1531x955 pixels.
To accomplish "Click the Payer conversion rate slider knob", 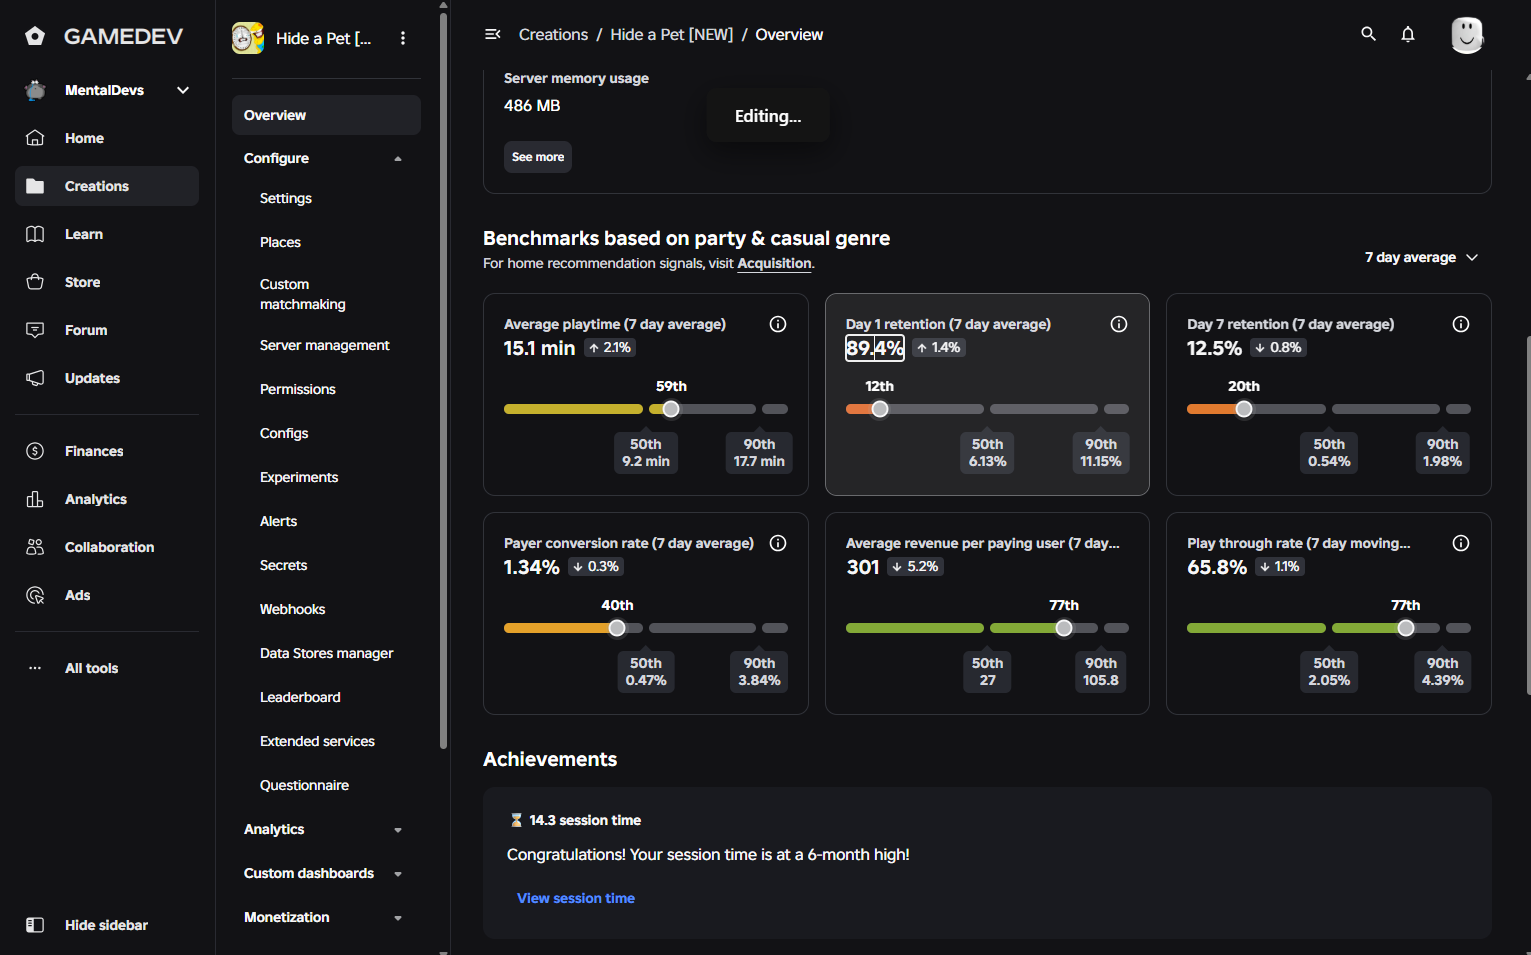I will click(x=617, y=628).
